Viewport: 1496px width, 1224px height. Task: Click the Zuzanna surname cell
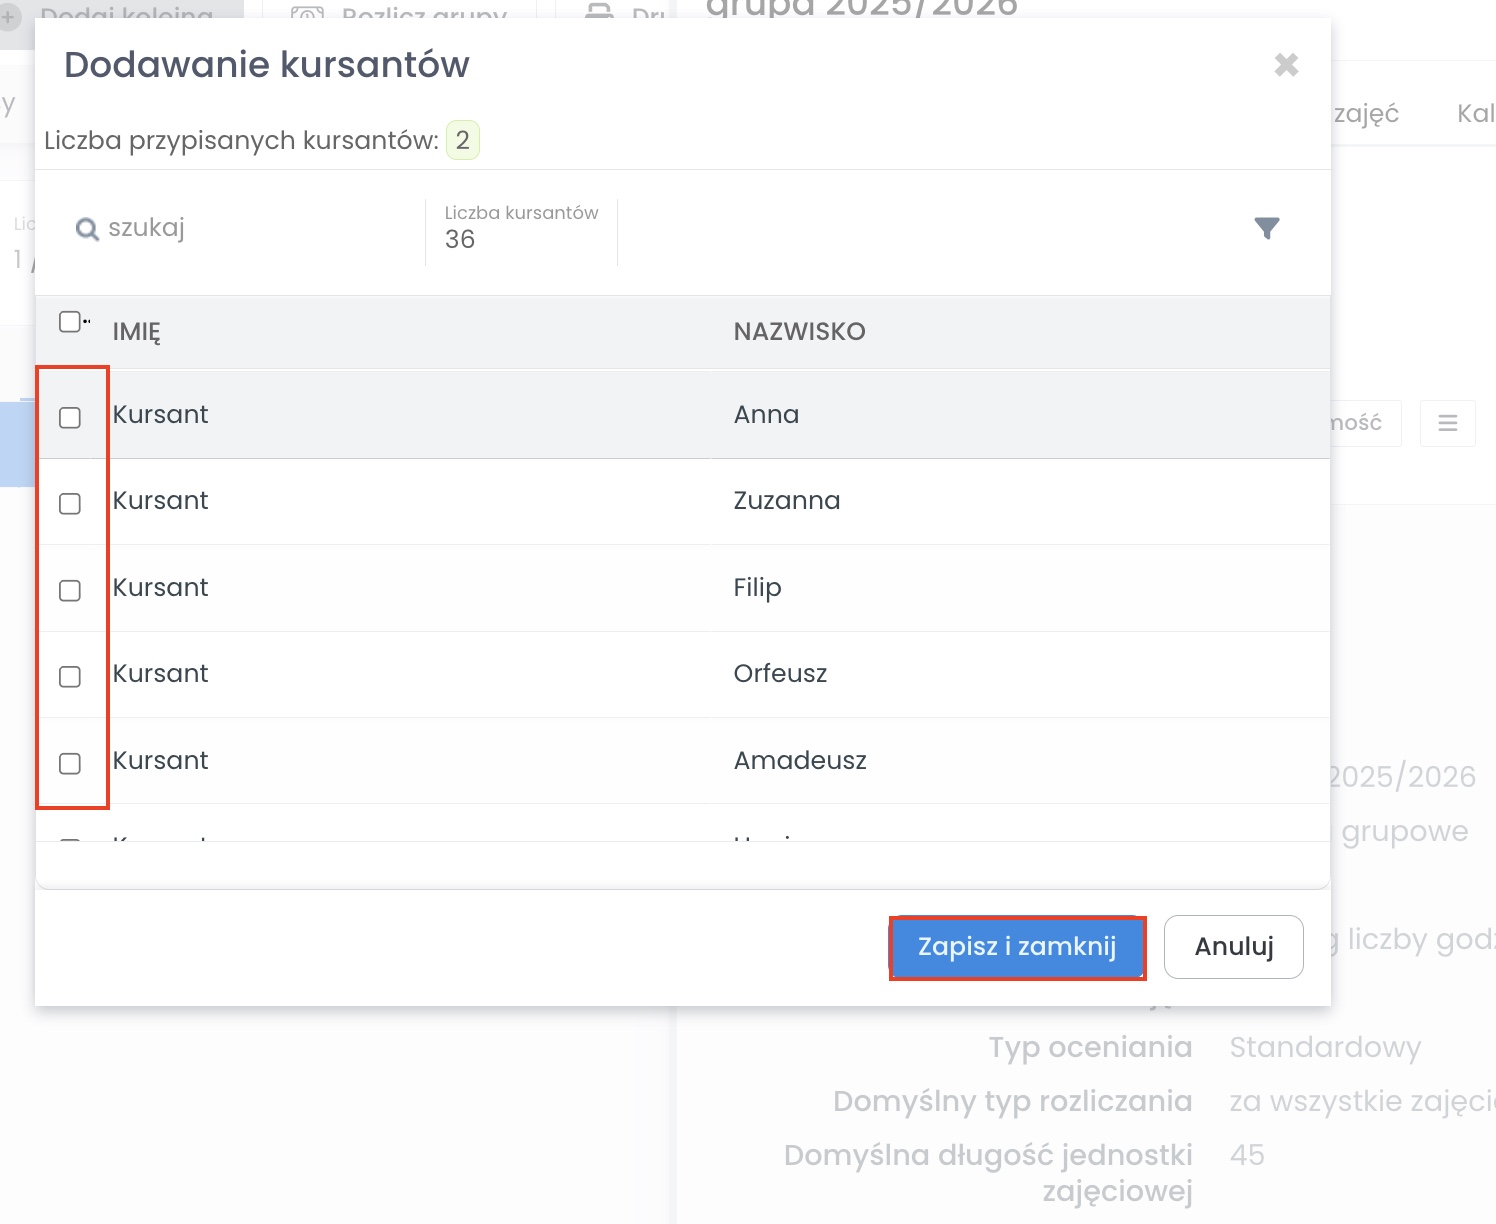pos(786,501)
